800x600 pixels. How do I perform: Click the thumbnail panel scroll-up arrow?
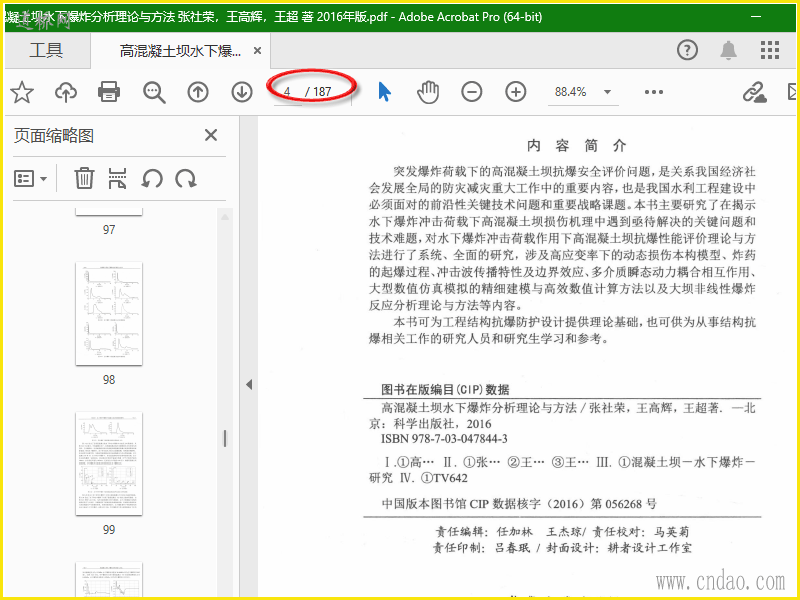click(x=224, y=216)
